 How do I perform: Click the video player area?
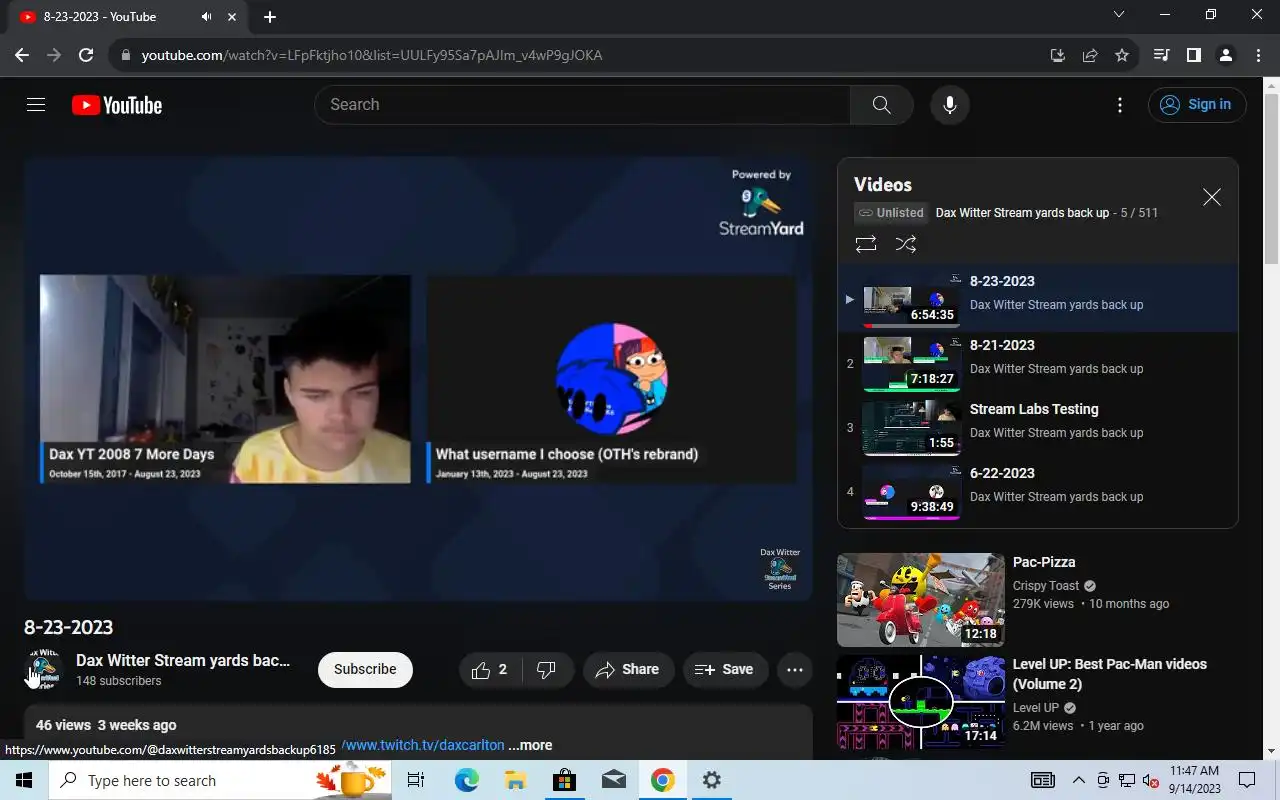click(x=418, y=378)
